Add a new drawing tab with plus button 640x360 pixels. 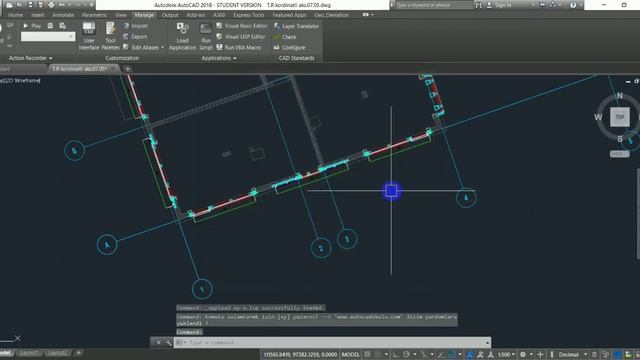[128, 69]
